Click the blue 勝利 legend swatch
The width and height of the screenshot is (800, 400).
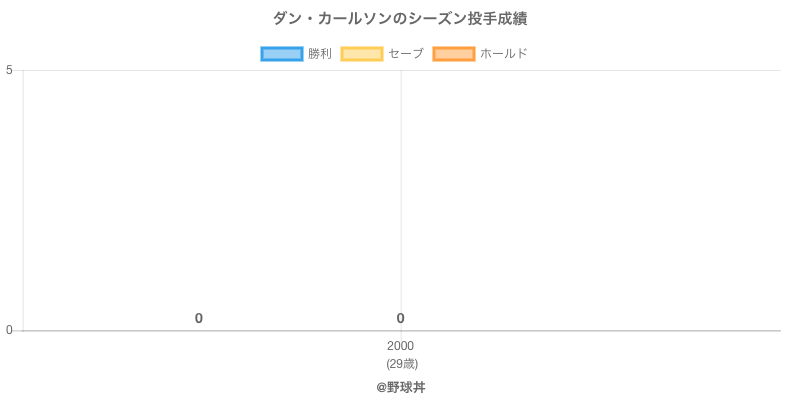282,54
